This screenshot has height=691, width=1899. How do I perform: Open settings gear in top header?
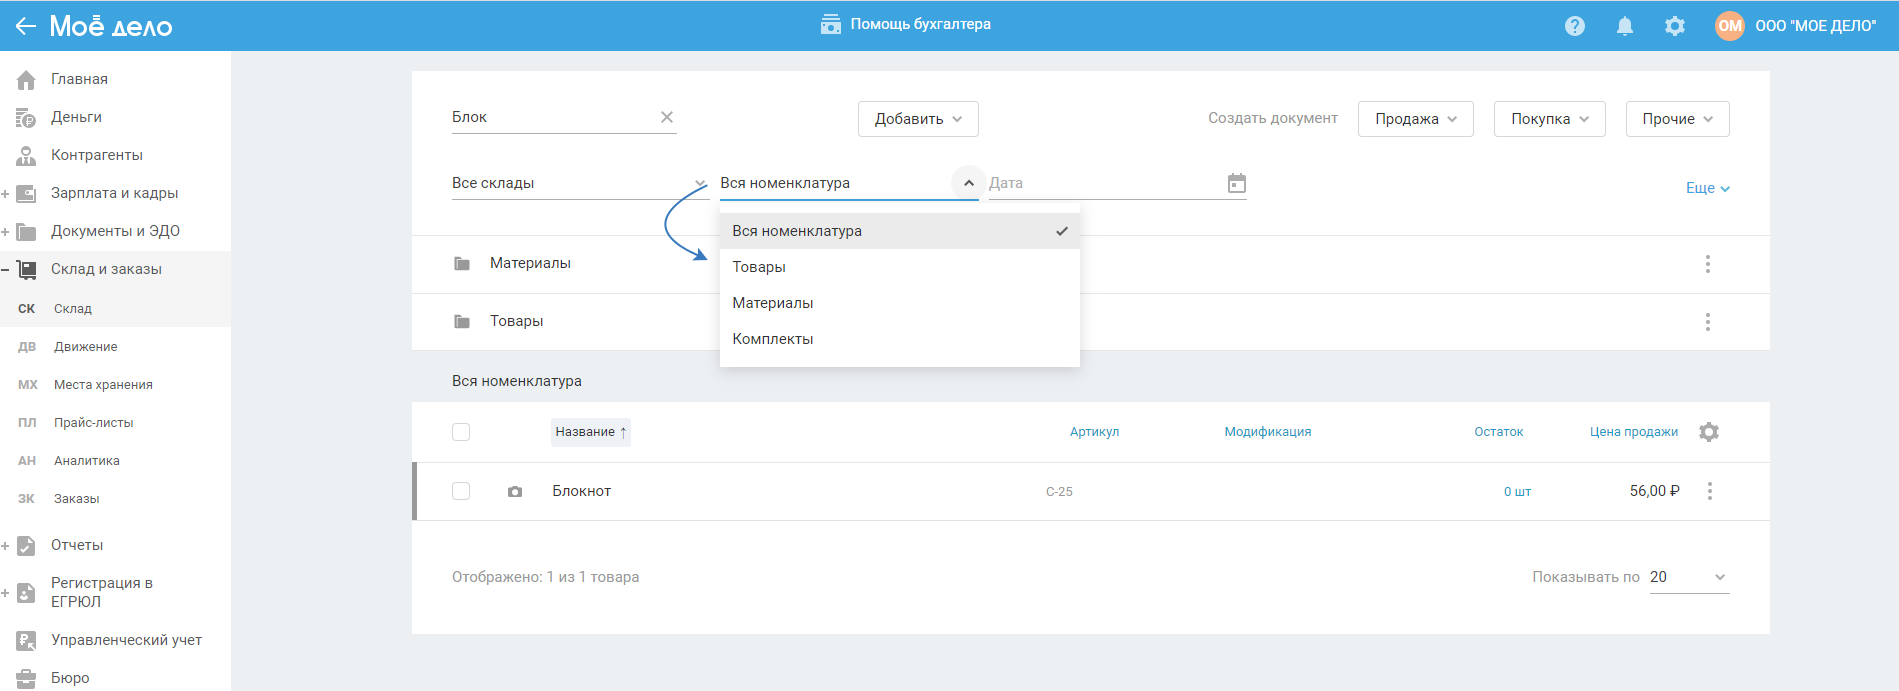1674,26
